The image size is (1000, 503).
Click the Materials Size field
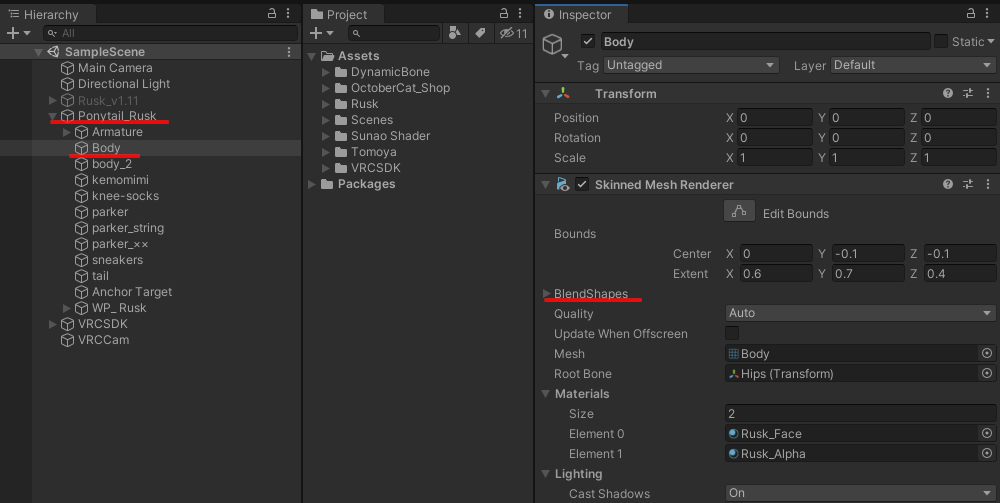coord(860,413)
